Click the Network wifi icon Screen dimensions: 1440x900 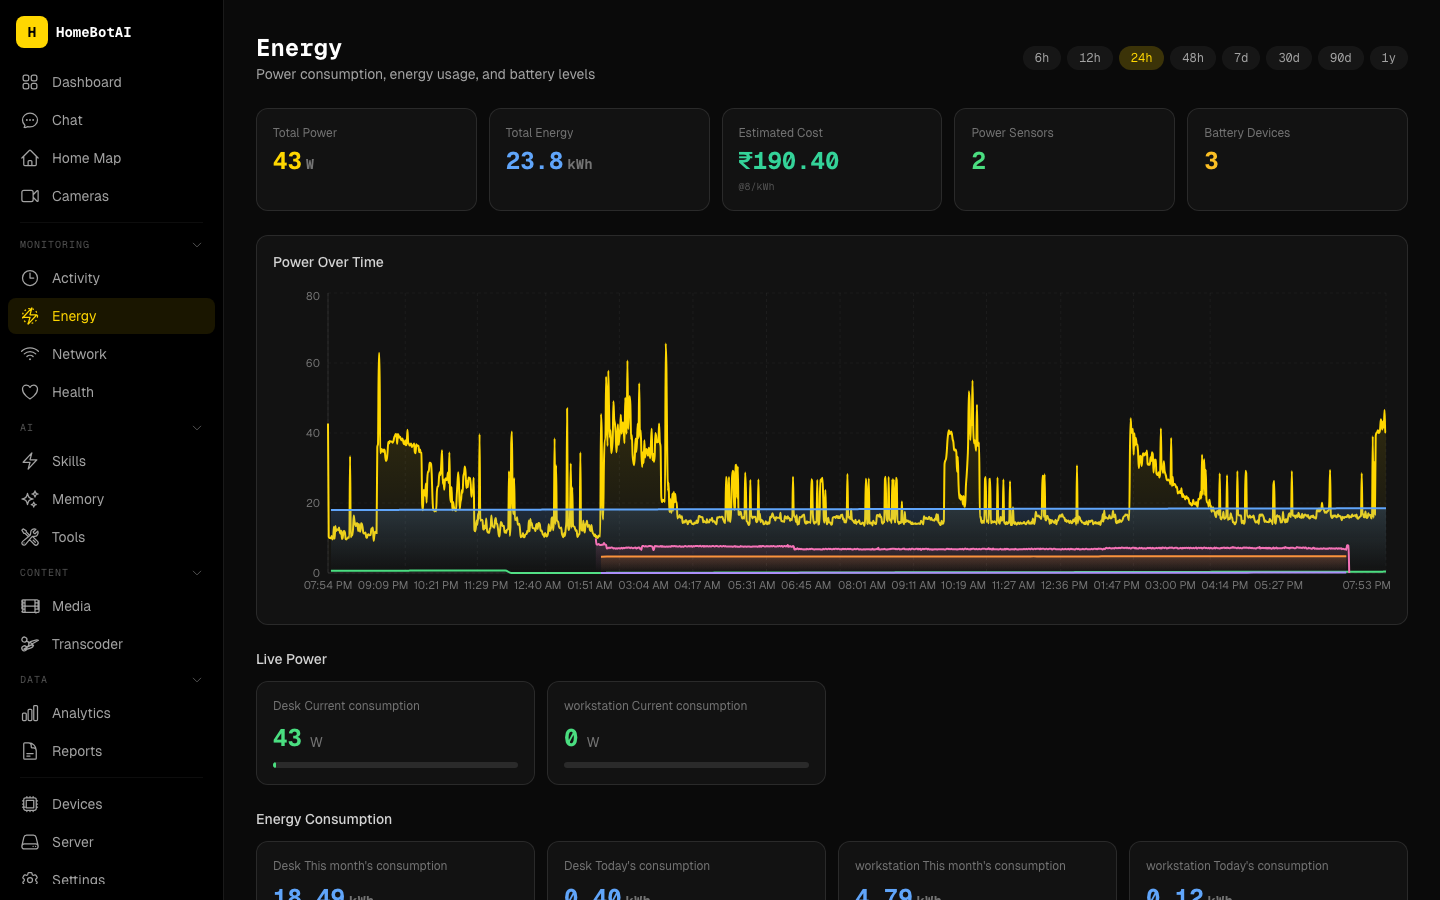30,354
